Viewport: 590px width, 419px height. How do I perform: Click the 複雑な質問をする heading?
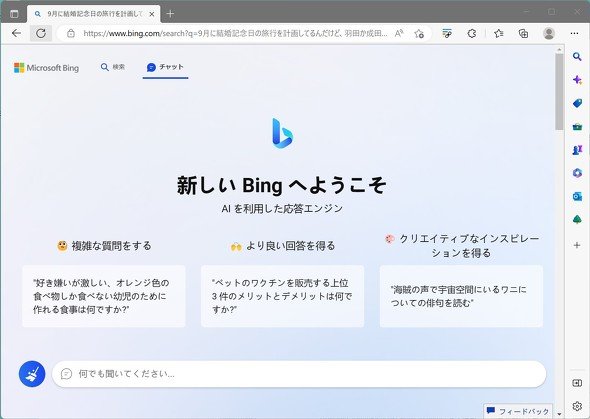tap(104, 246)
